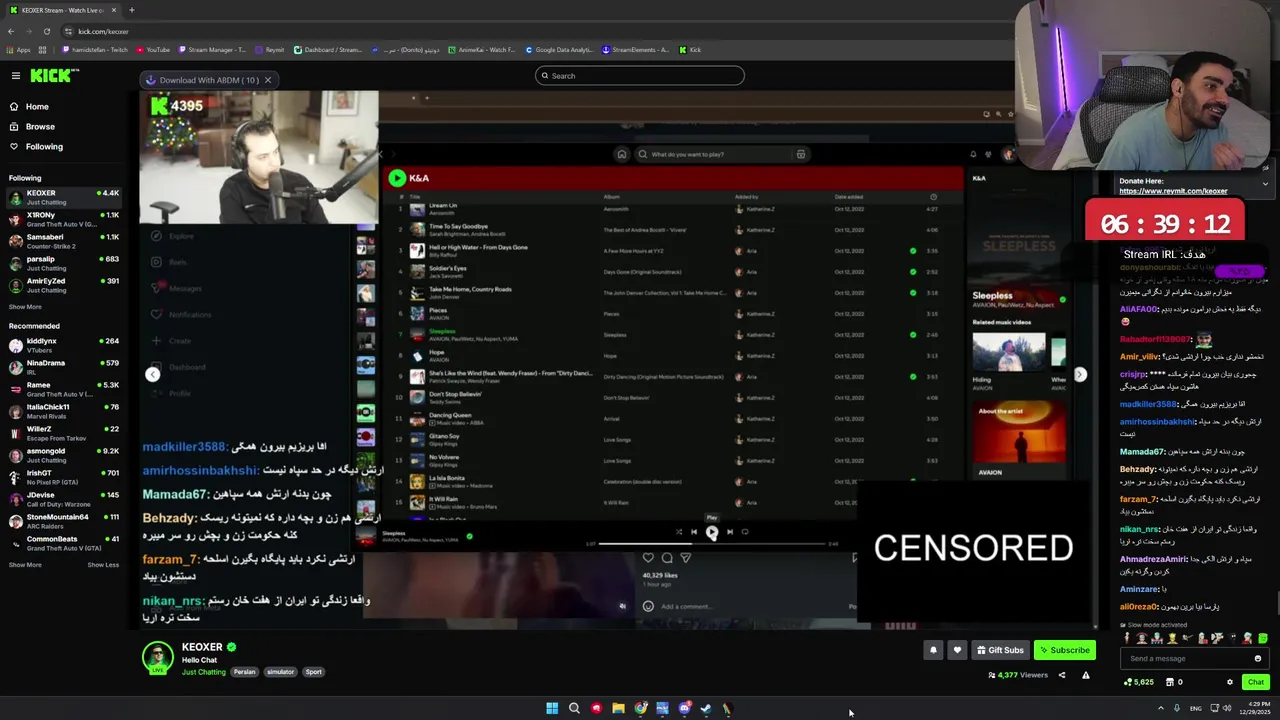Click the green Chat send button
1280x720 pixels.
1255,682
